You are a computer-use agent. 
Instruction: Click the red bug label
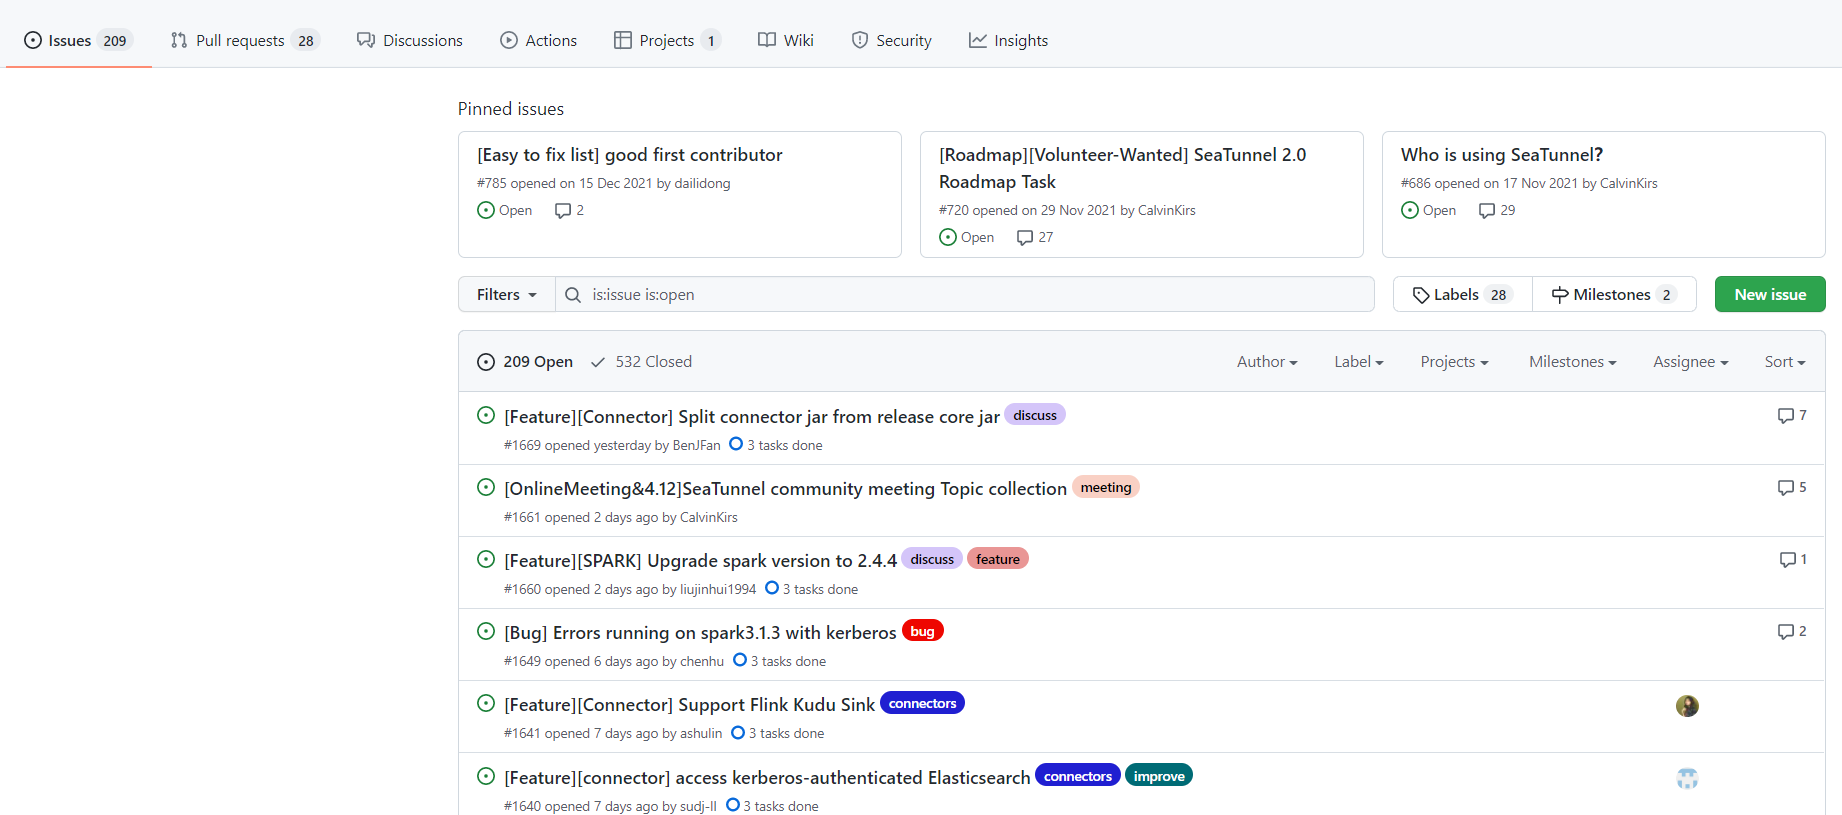(x=922, y=632)
